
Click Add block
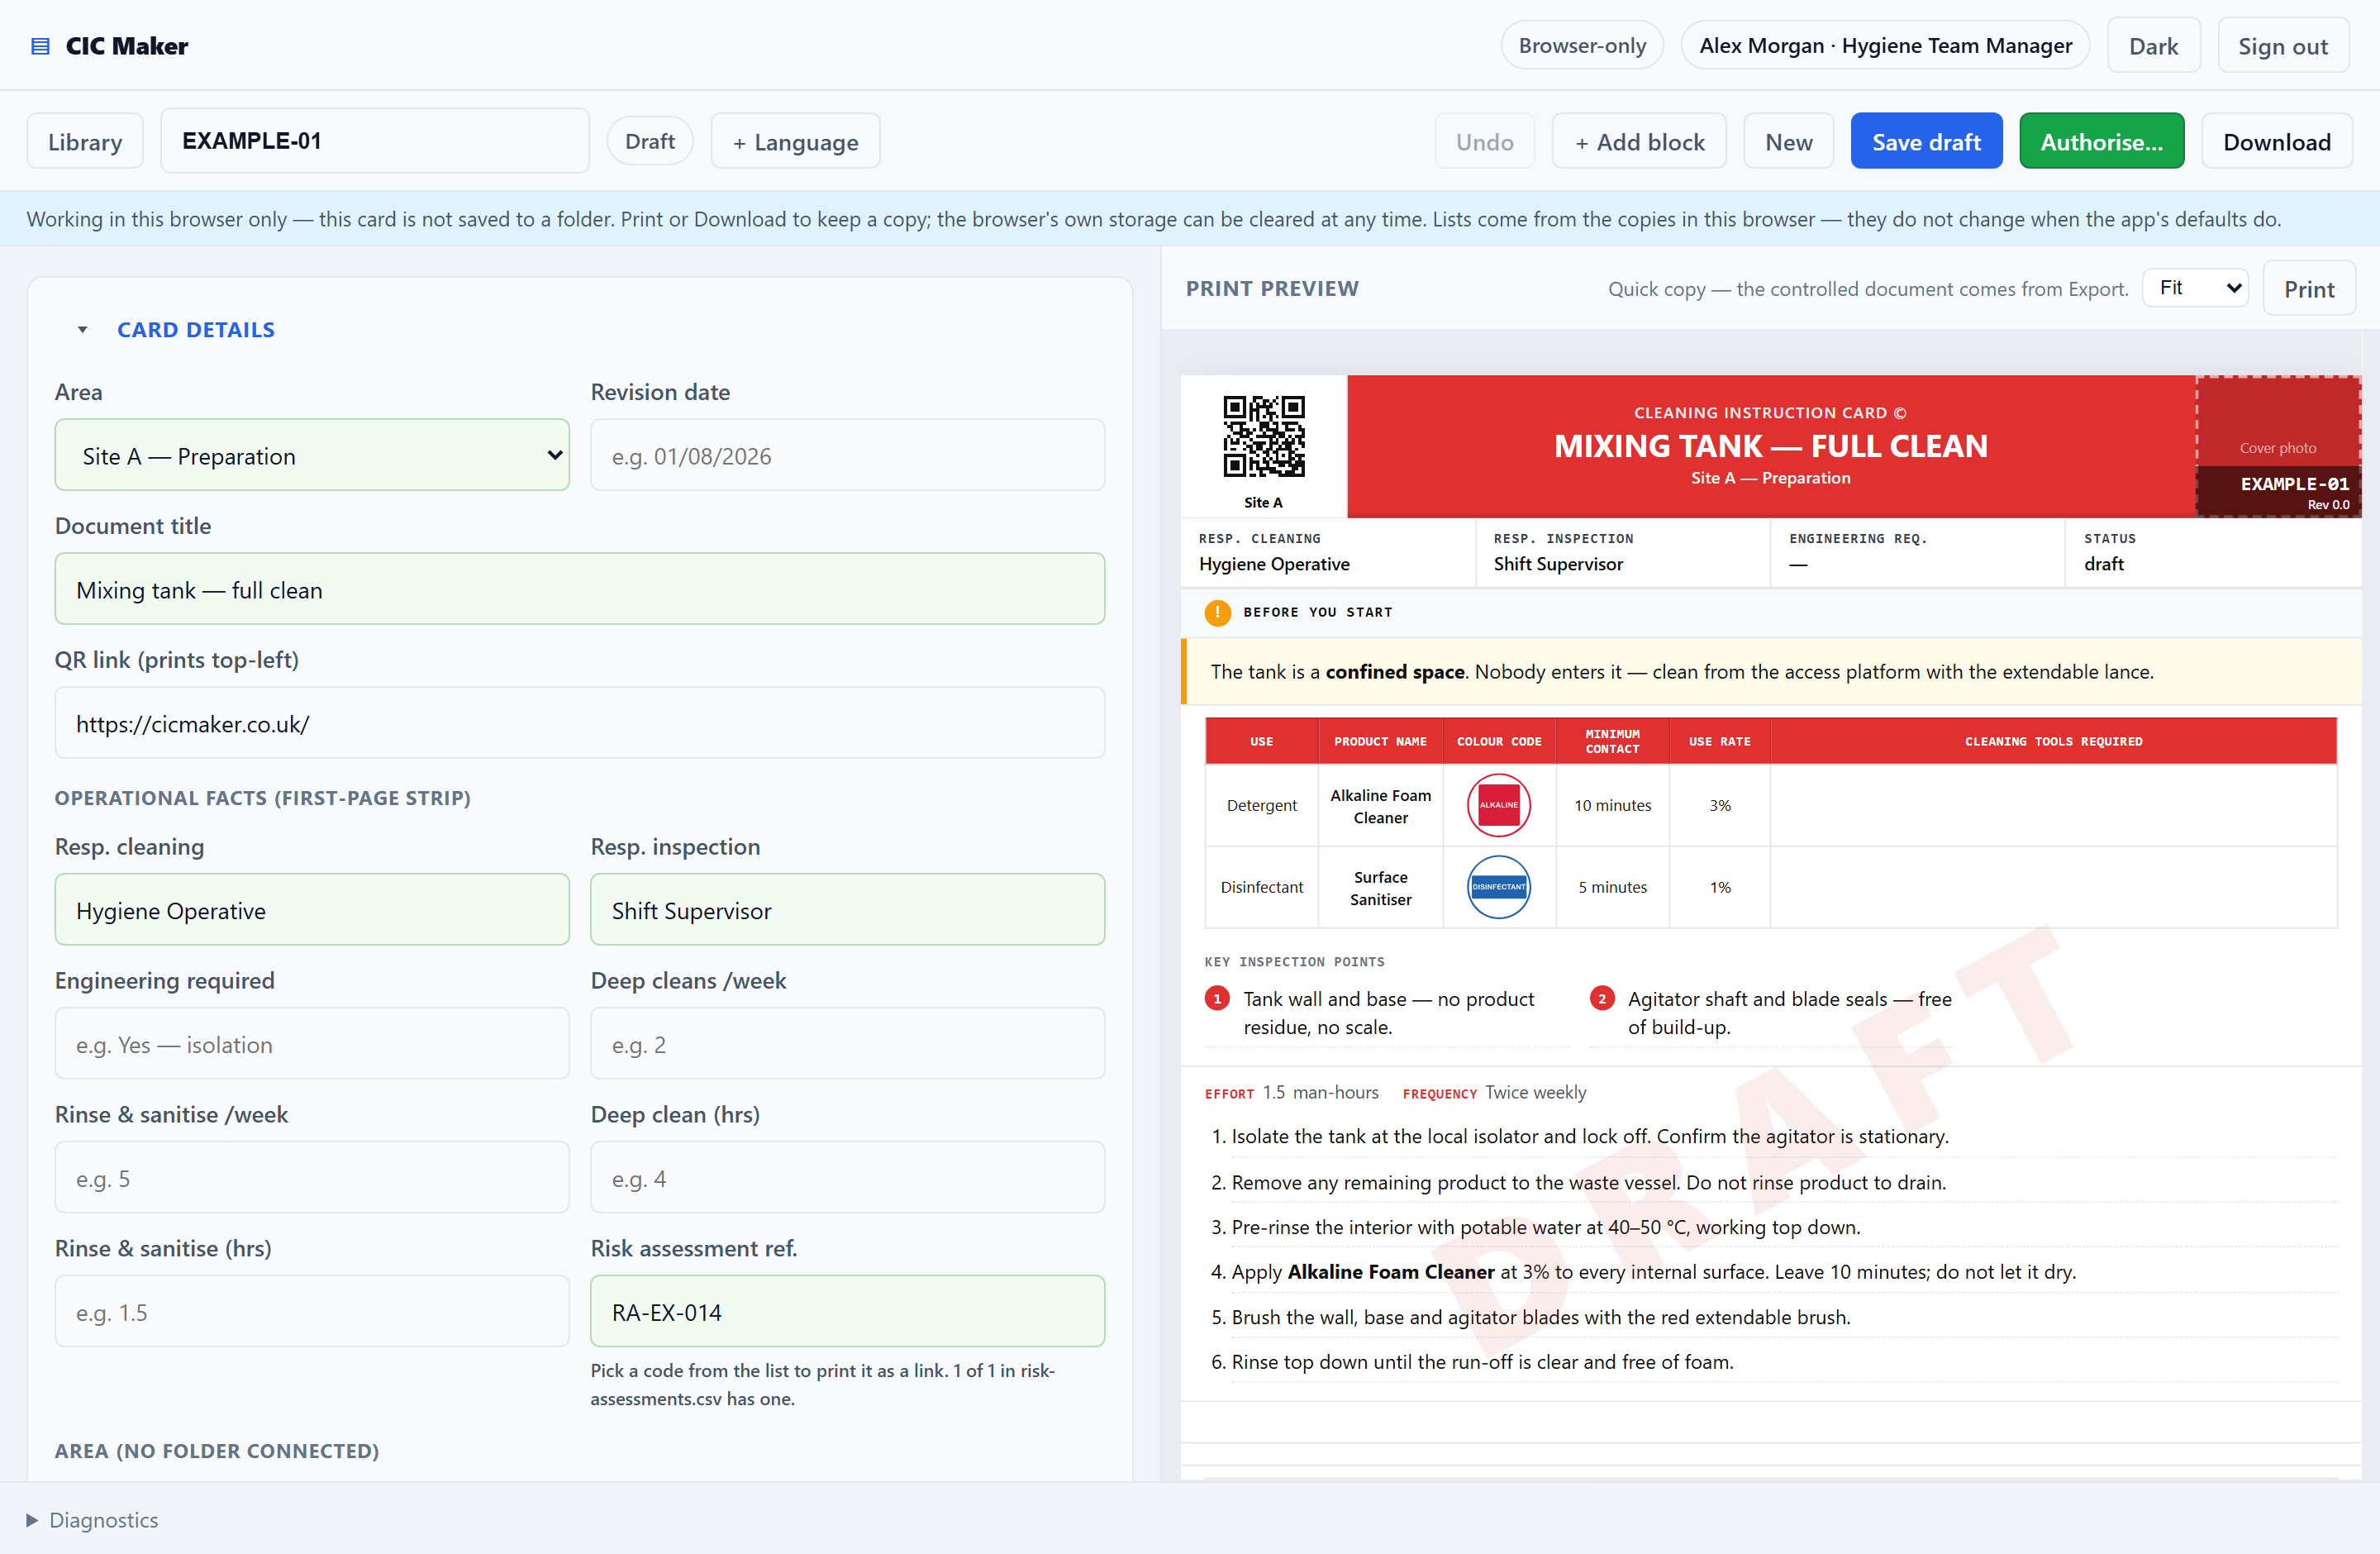pos(1639,142)
